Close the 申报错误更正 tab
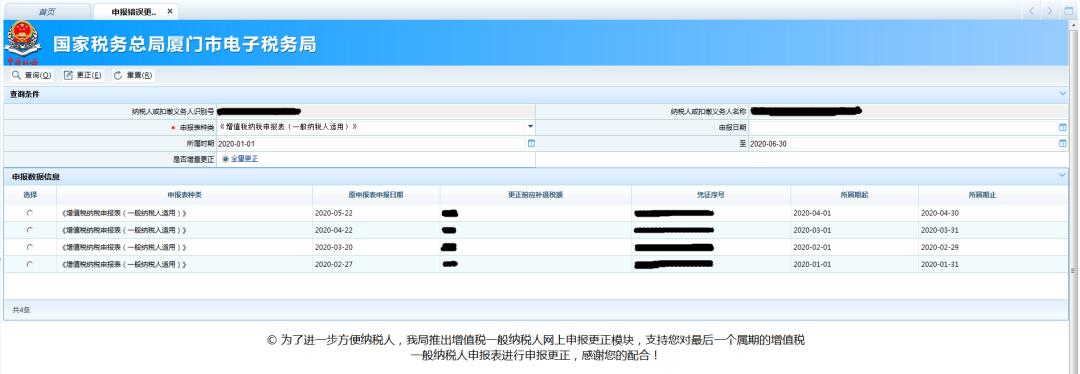 click(x=170, y=12)
